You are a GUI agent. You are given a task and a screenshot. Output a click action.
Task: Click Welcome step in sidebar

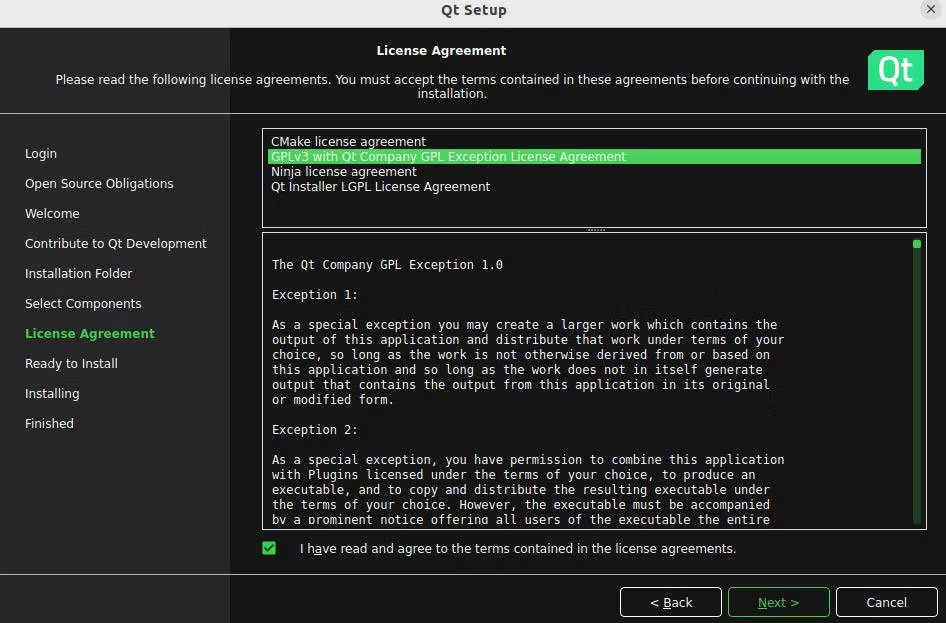pyautogui.click(x=52, y=213)
